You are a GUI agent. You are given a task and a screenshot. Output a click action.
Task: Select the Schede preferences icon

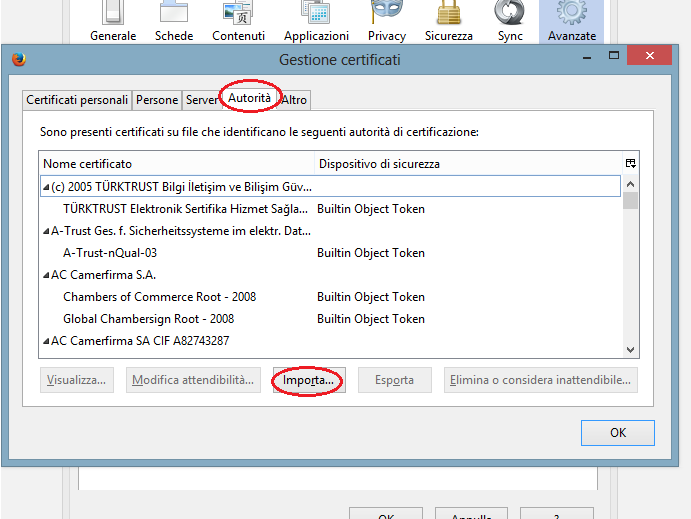pyautogui.click(x=174, y=14)
